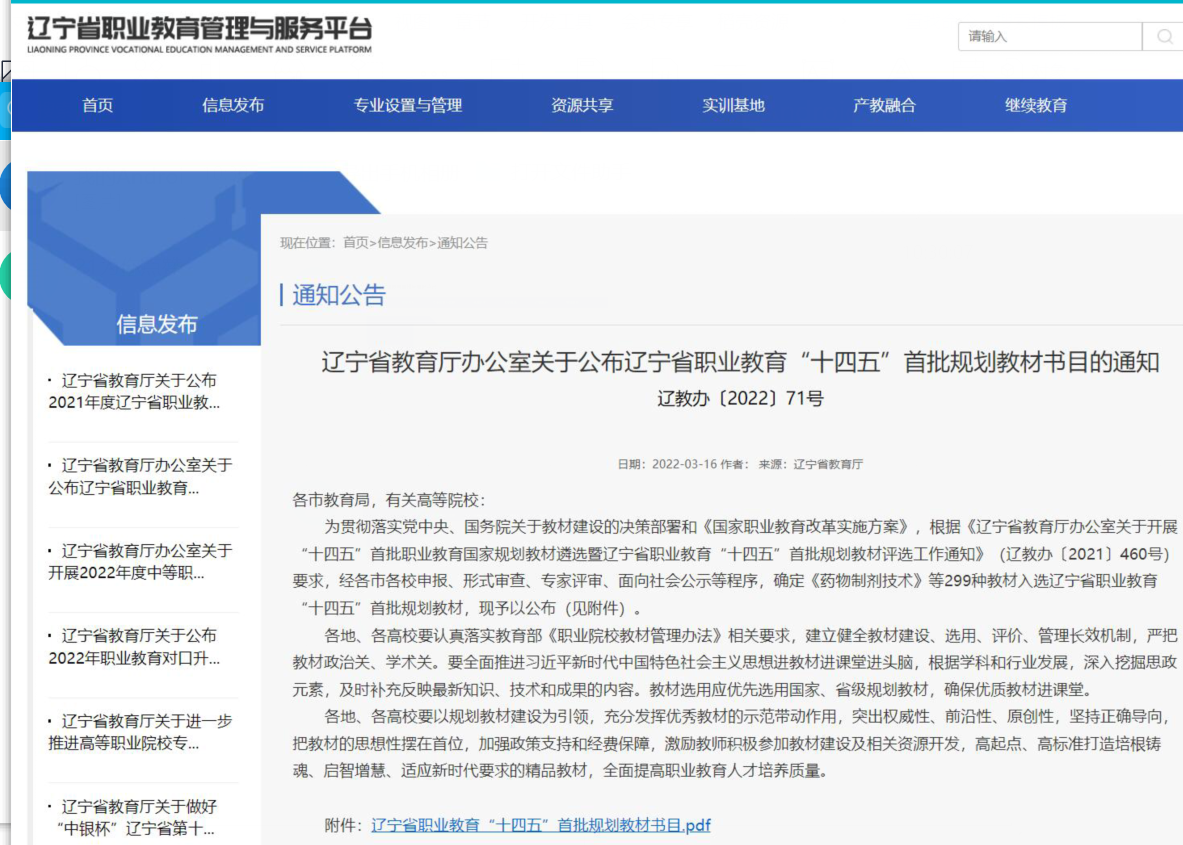Click the 现在位置 breadcrumb label
1183x845 pixels.
point(306,243)
